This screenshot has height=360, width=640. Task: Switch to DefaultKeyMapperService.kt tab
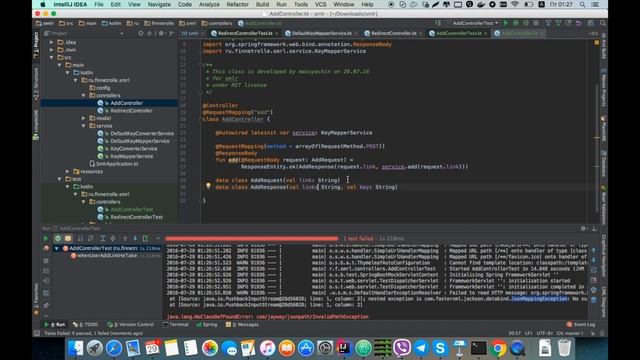(x=322, y=33)
